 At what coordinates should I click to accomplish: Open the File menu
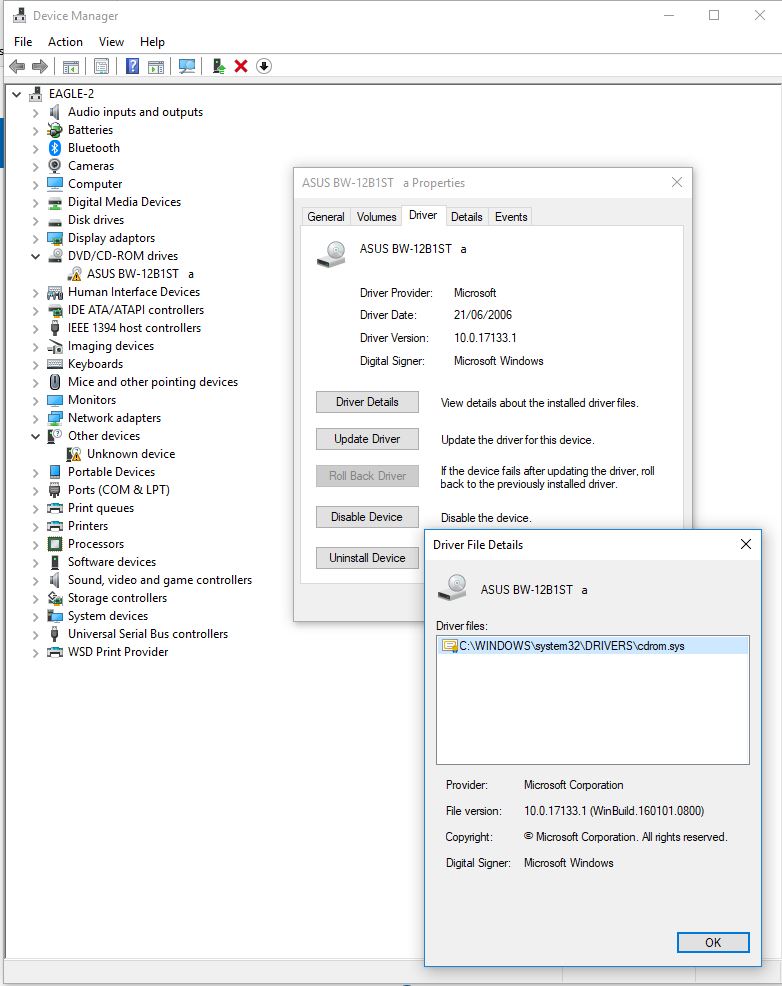tap(23, 42)
